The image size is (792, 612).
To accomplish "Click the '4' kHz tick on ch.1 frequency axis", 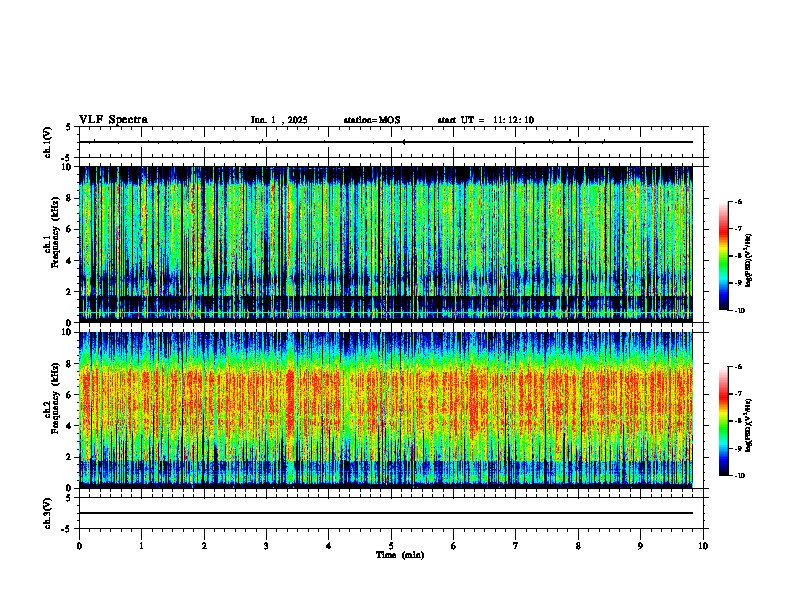I will point(69,261).
